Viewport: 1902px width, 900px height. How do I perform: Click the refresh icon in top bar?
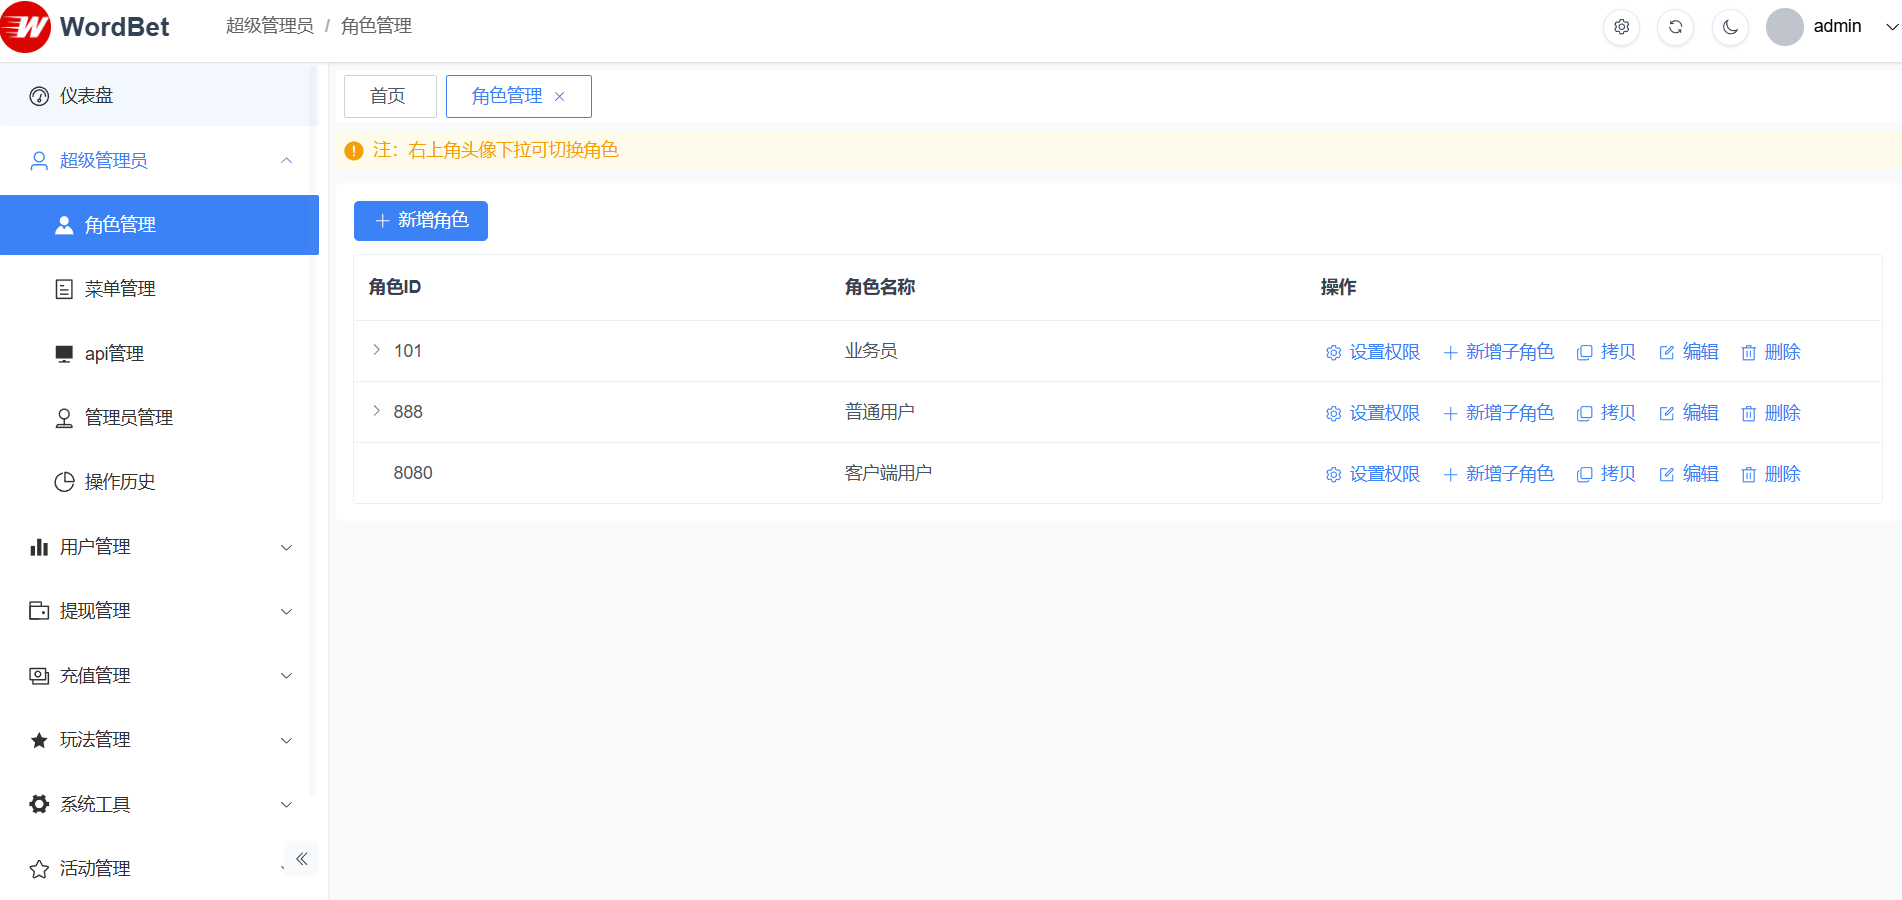click(1675, 27)
